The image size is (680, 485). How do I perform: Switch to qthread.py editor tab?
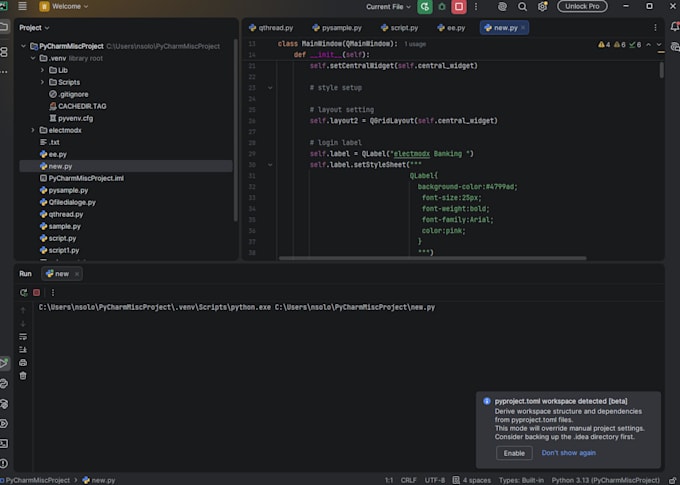point(271,28)
